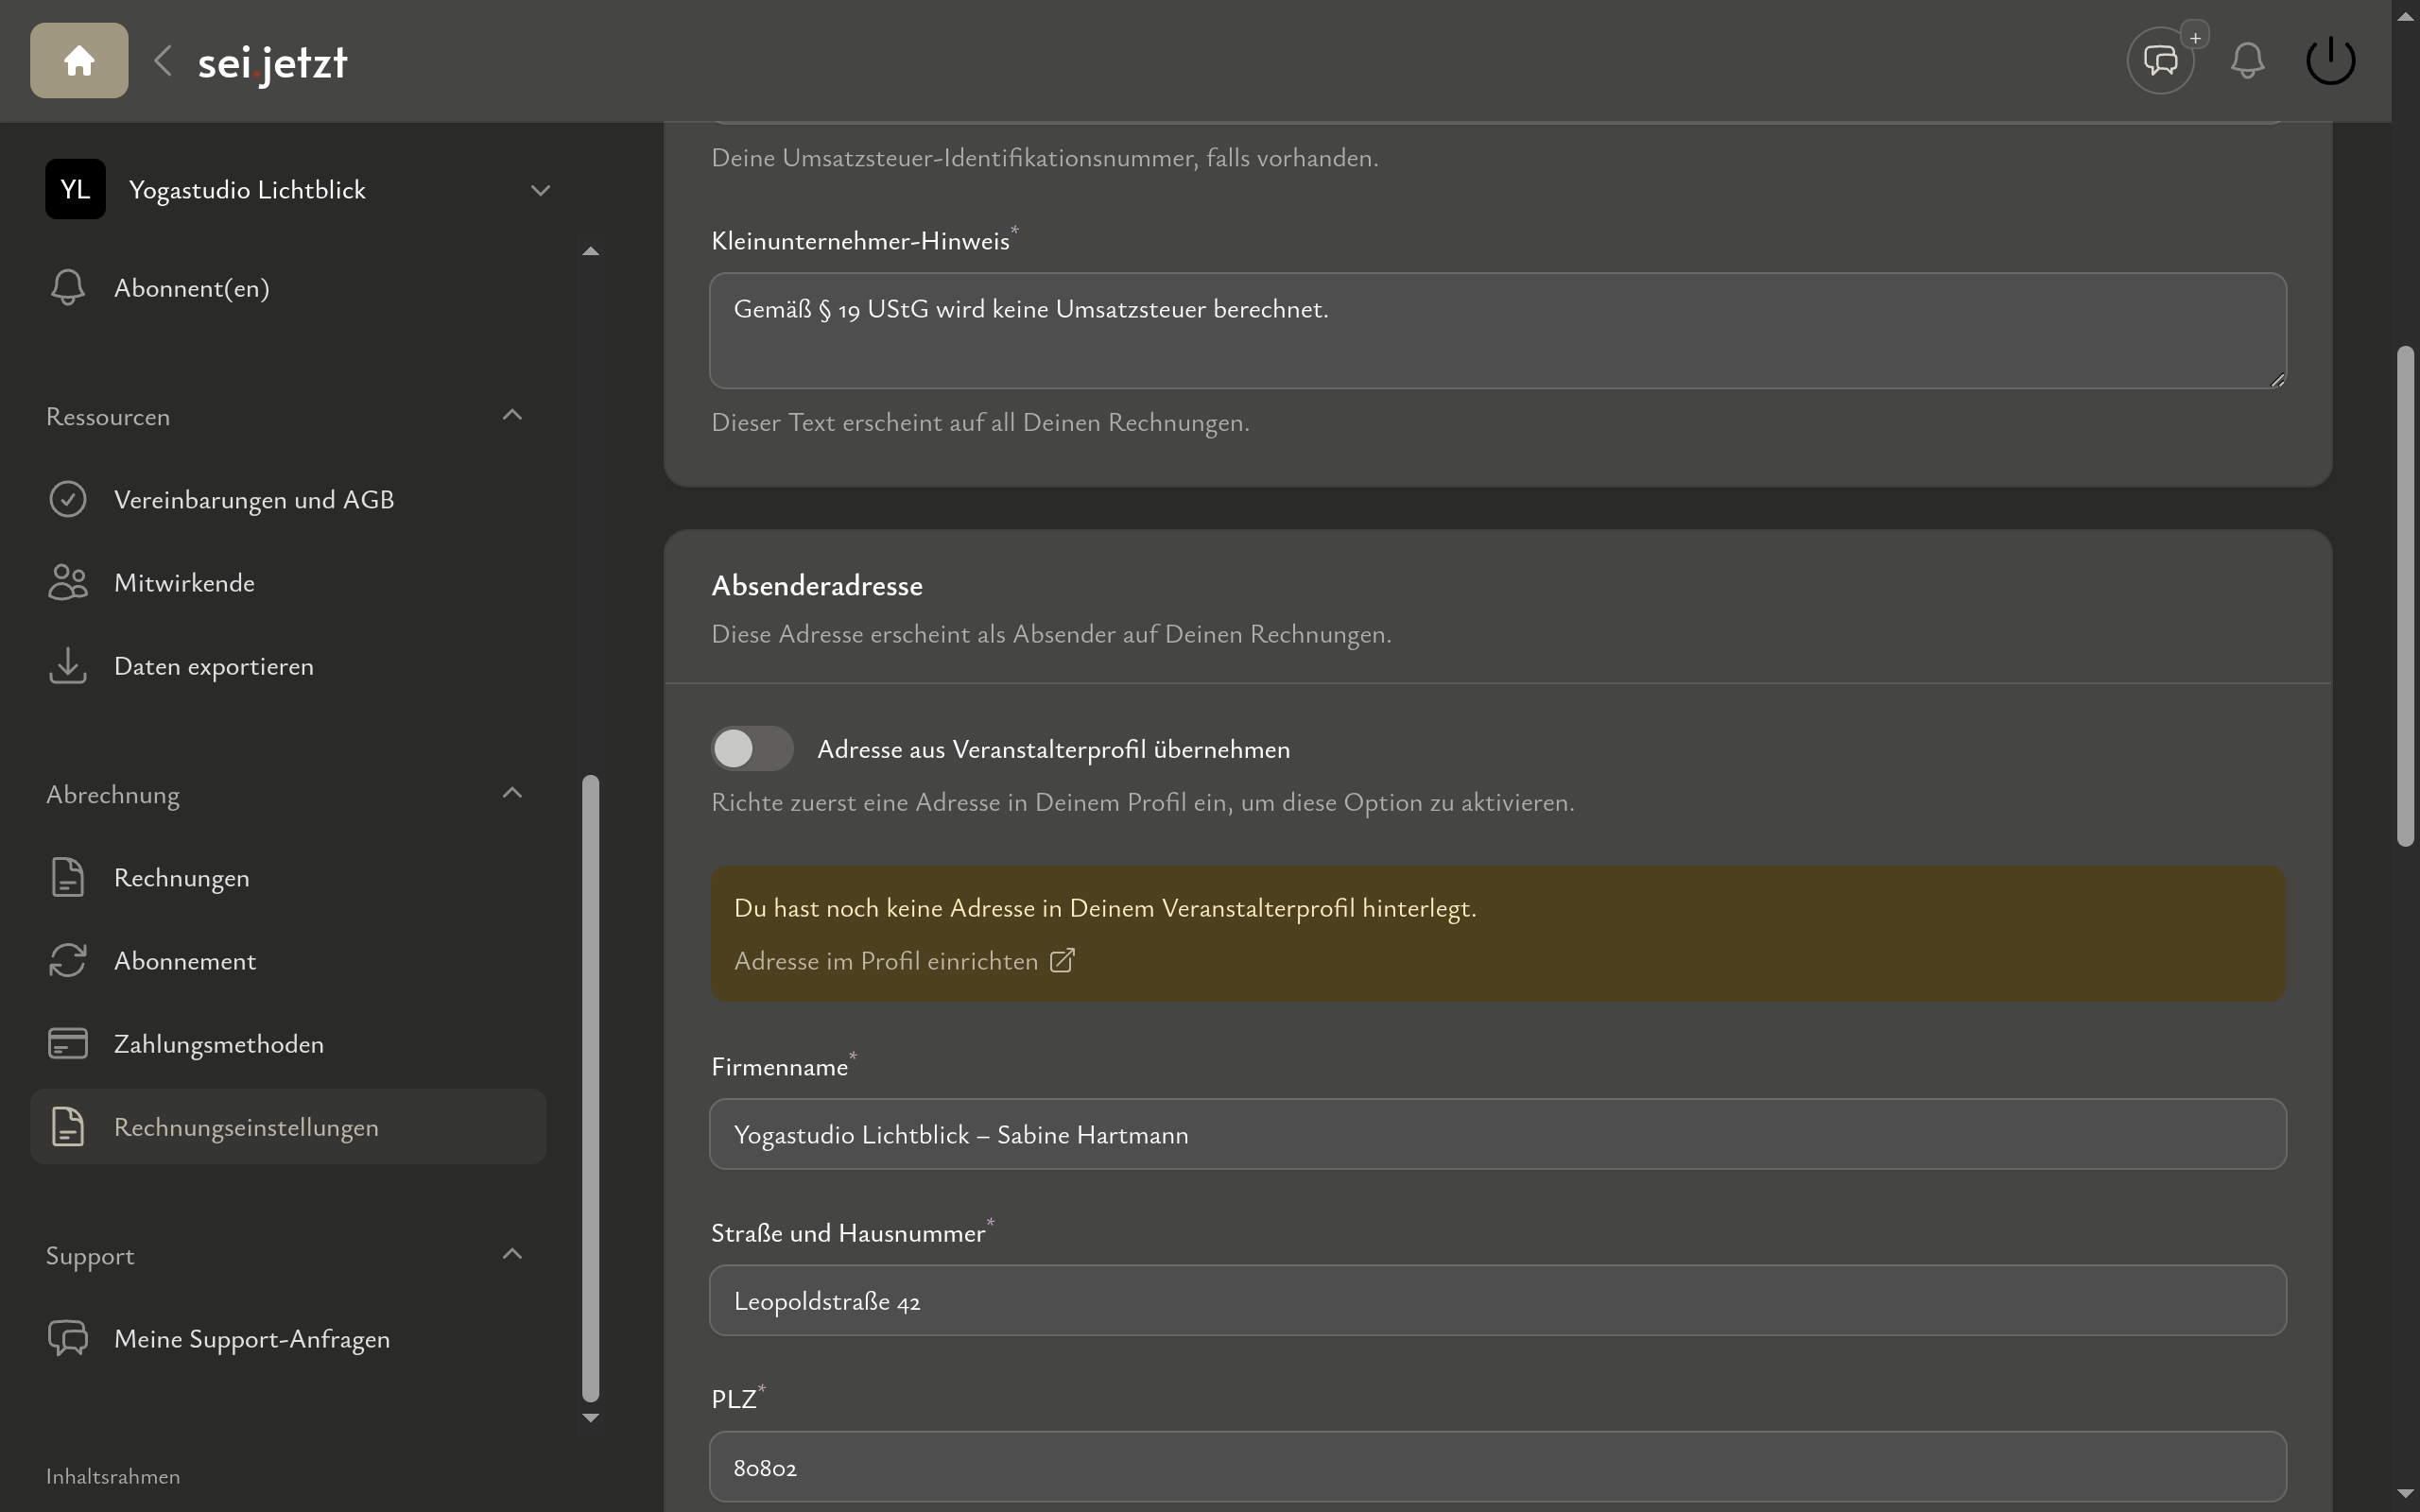2420x1512 pixels.
Task: Collapse the Support section
Action: pos(512,1255)
